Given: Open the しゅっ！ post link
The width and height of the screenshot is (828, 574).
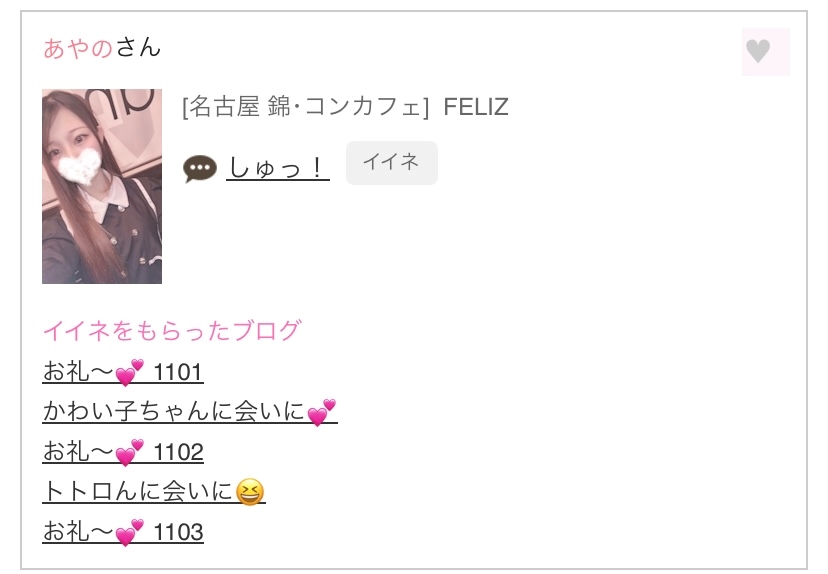Looking at the screenshot, I should click(277, 167).
